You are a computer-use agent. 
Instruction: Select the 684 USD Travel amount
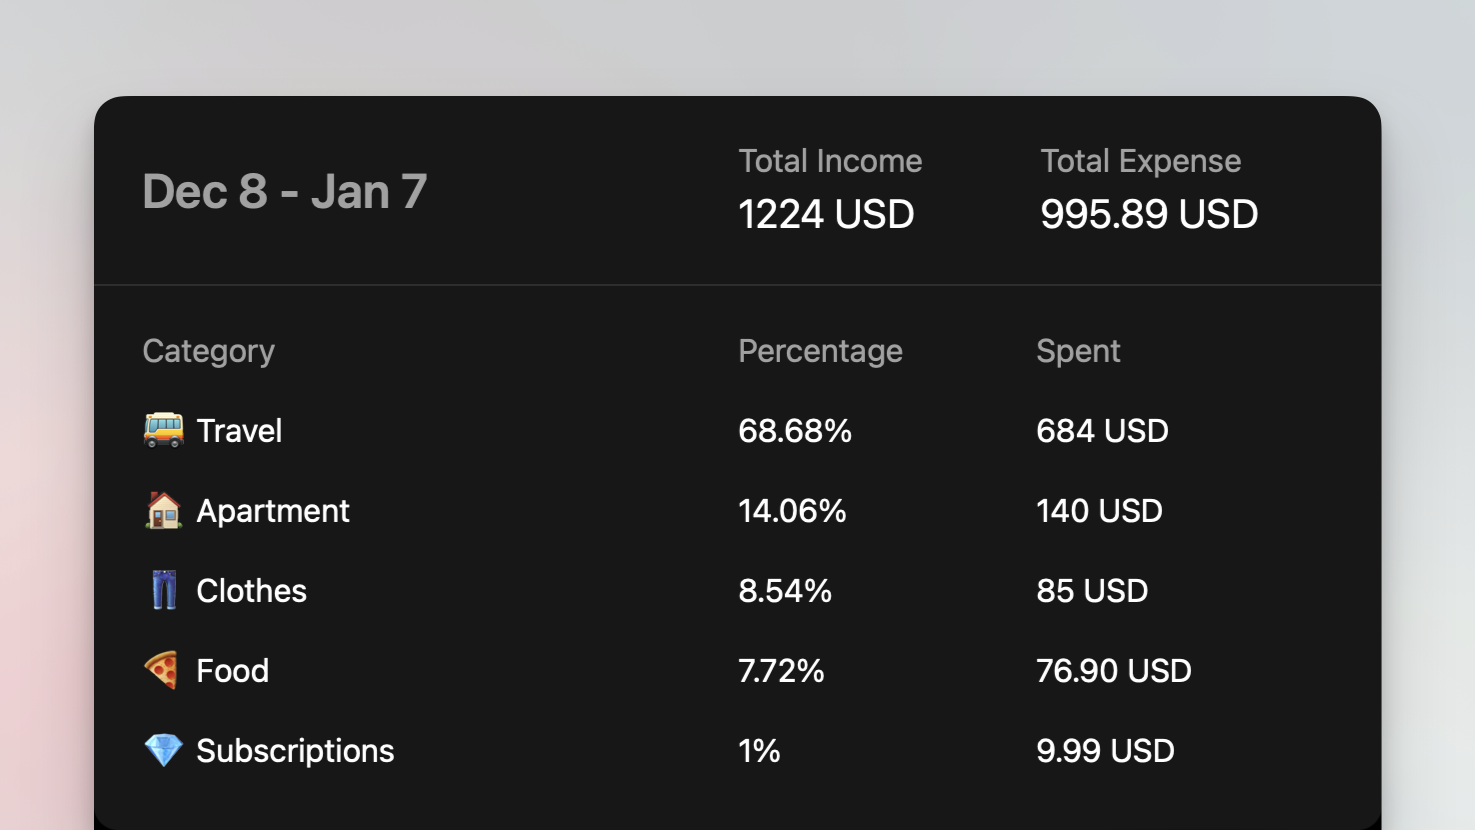pyautogui.click(x=1102, y=430)
